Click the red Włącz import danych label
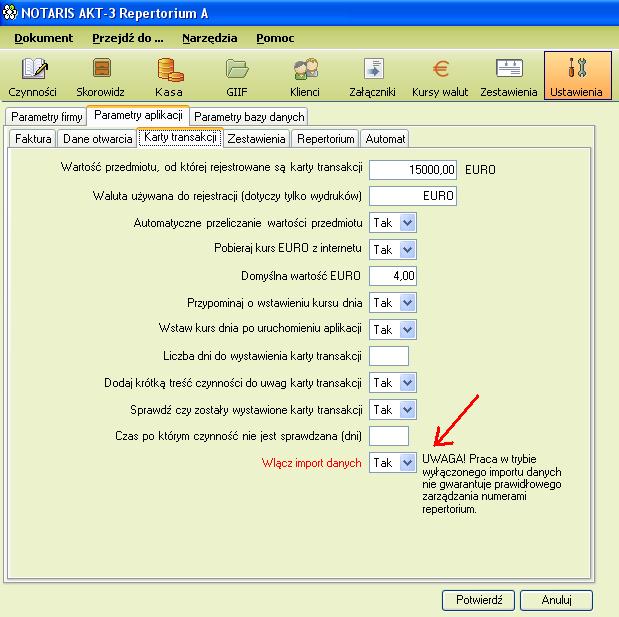 (x=311, y=463)
